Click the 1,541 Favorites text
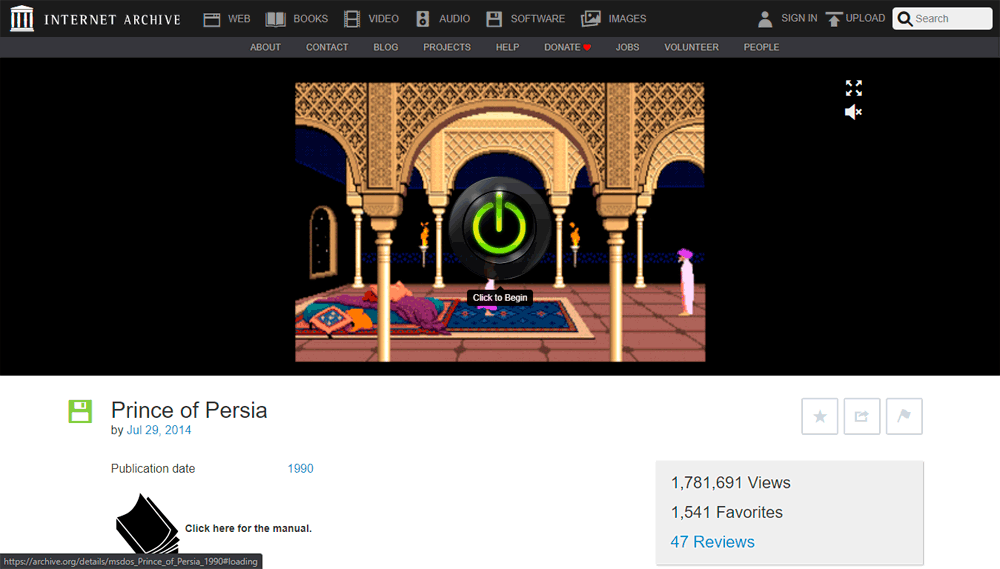Image resolution: width=1000 pixels, height=569 pixels. coord(726,512)
